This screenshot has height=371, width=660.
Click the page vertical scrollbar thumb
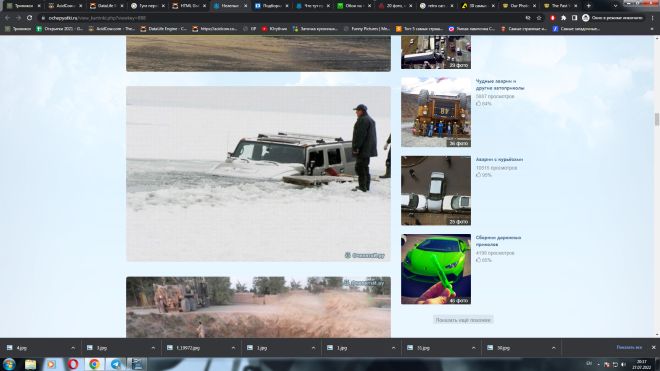[656, 119]
